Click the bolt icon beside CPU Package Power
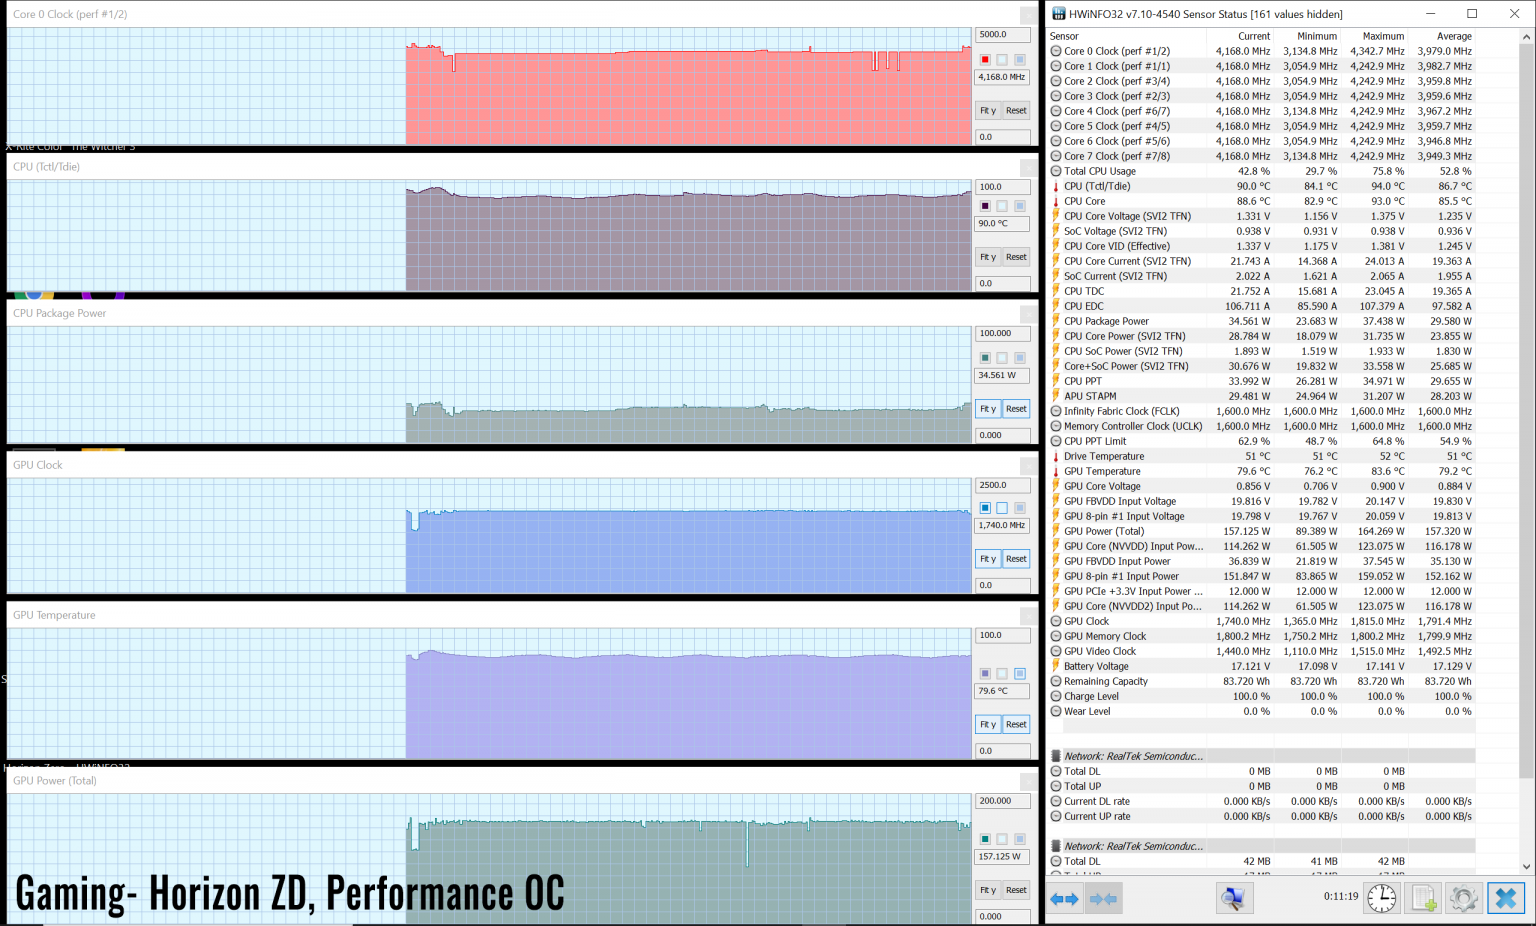1536x926 pixels. 1056,321
